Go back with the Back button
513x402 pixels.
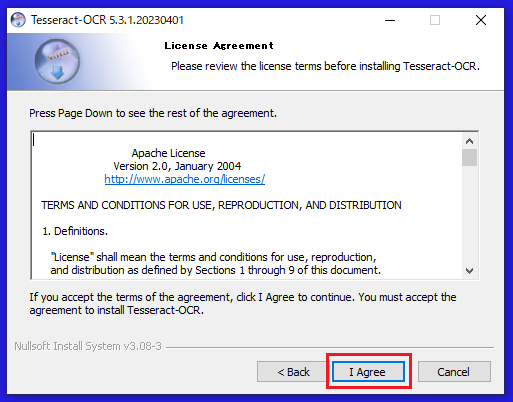[x=293, y=372]
